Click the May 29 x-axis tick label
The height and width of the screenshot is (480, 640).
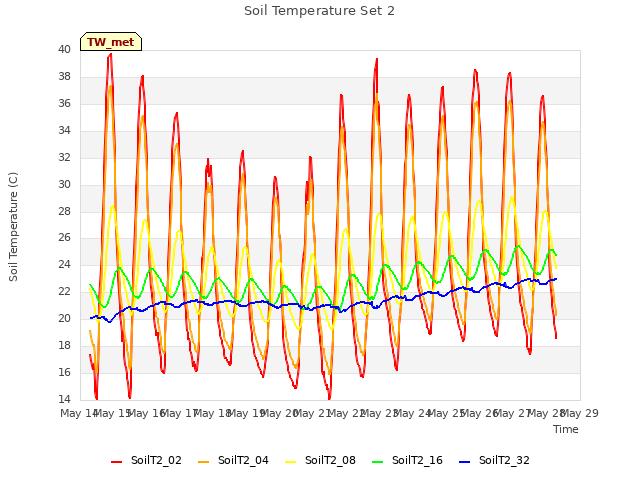click(x=582, y=413)
